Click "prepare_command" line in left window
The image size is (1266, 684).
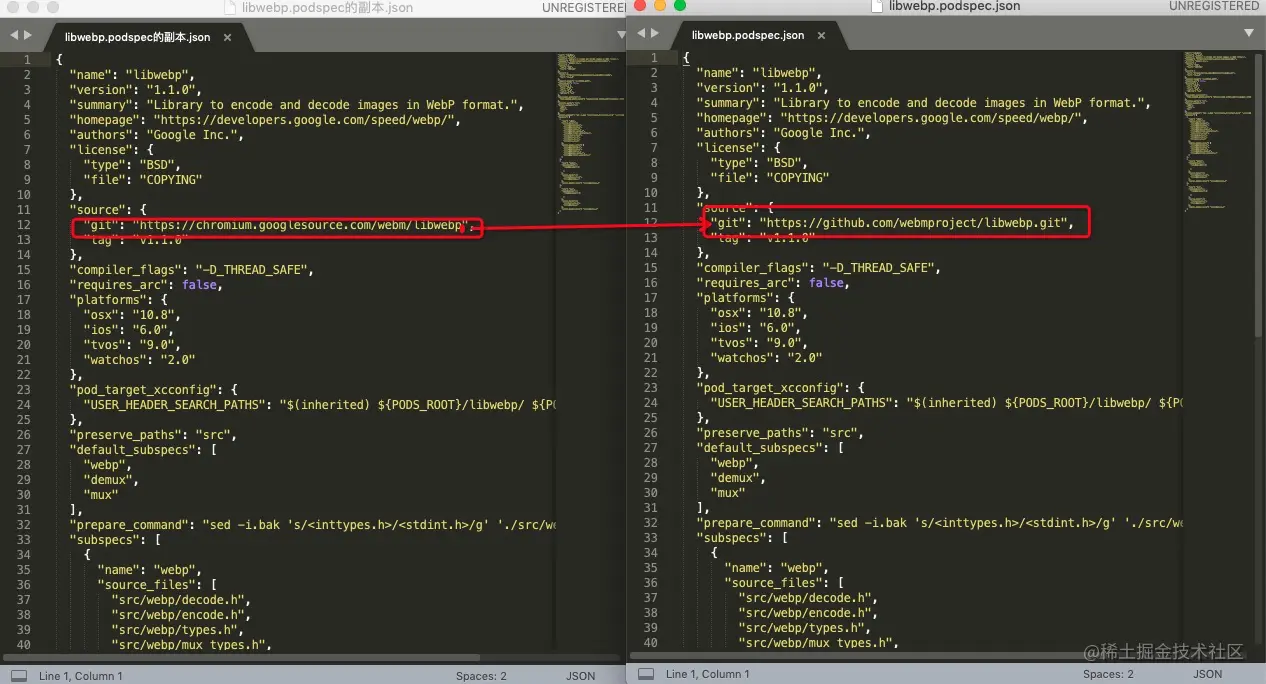click(x=313, y=524)
